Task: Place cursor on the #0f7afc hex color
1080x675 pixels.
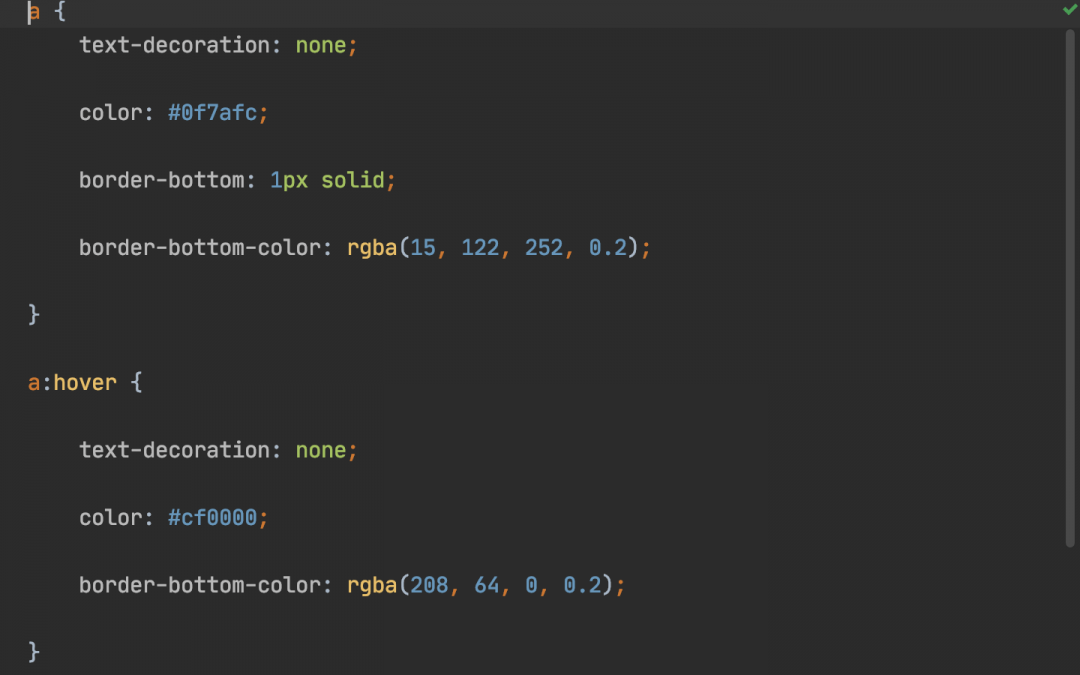Action: (213, 113)
